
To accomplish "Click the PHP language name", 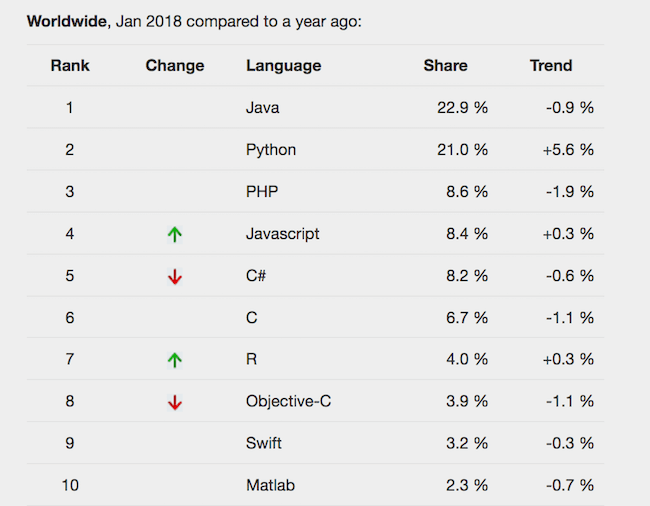I will (x=262, y=192).
